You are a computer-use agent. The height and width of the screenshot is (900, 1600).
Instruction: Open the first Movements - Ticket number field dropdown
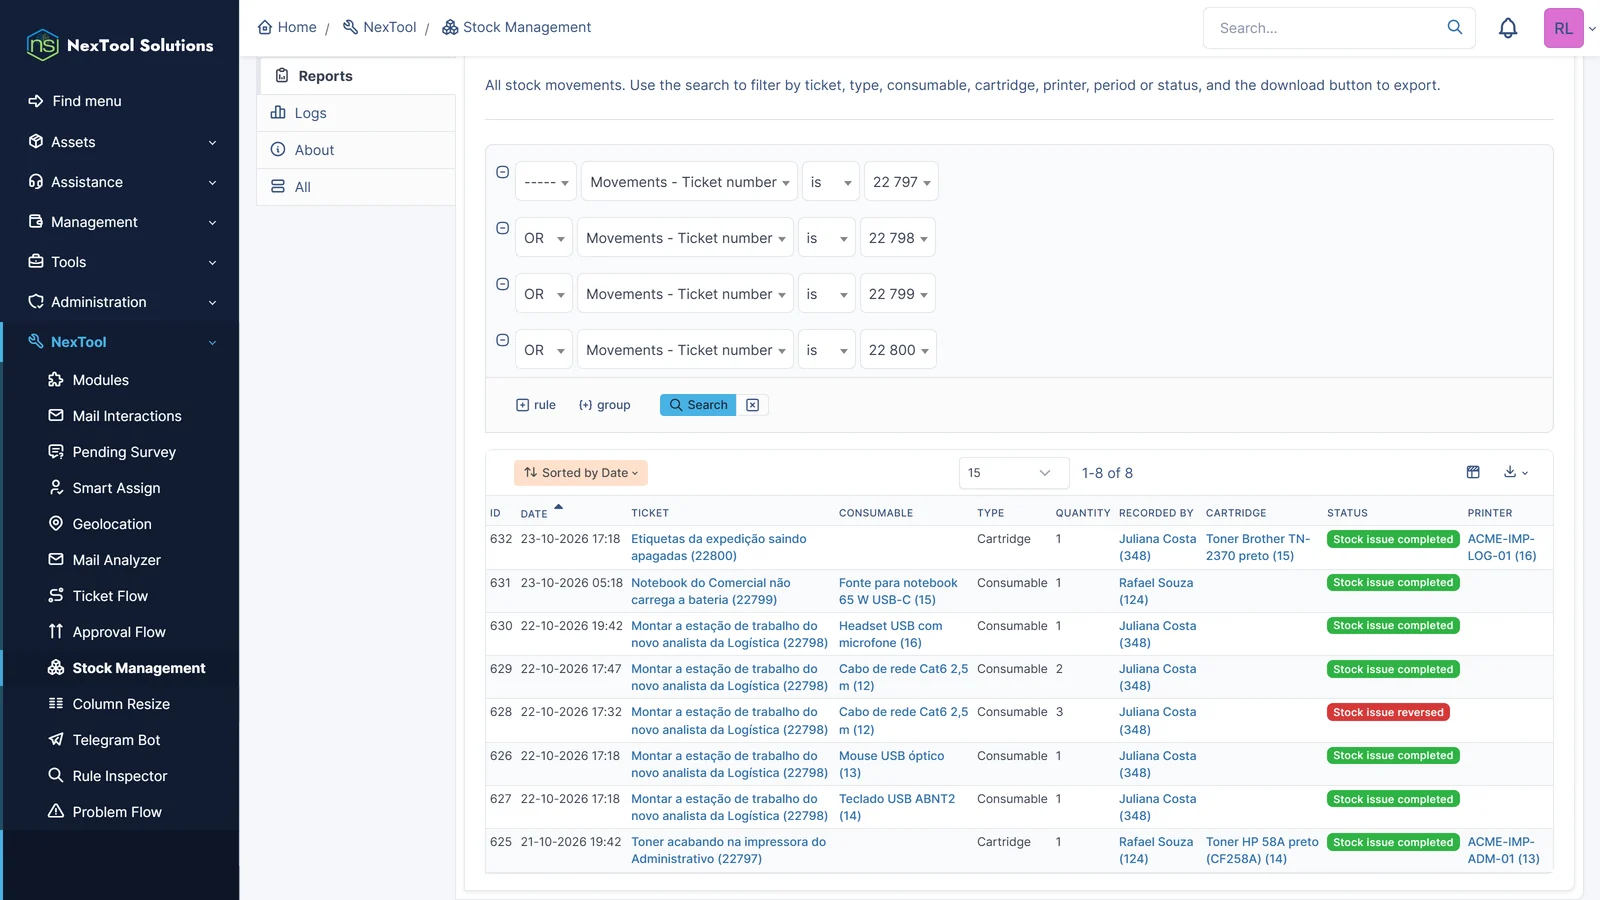pos(689,182)
